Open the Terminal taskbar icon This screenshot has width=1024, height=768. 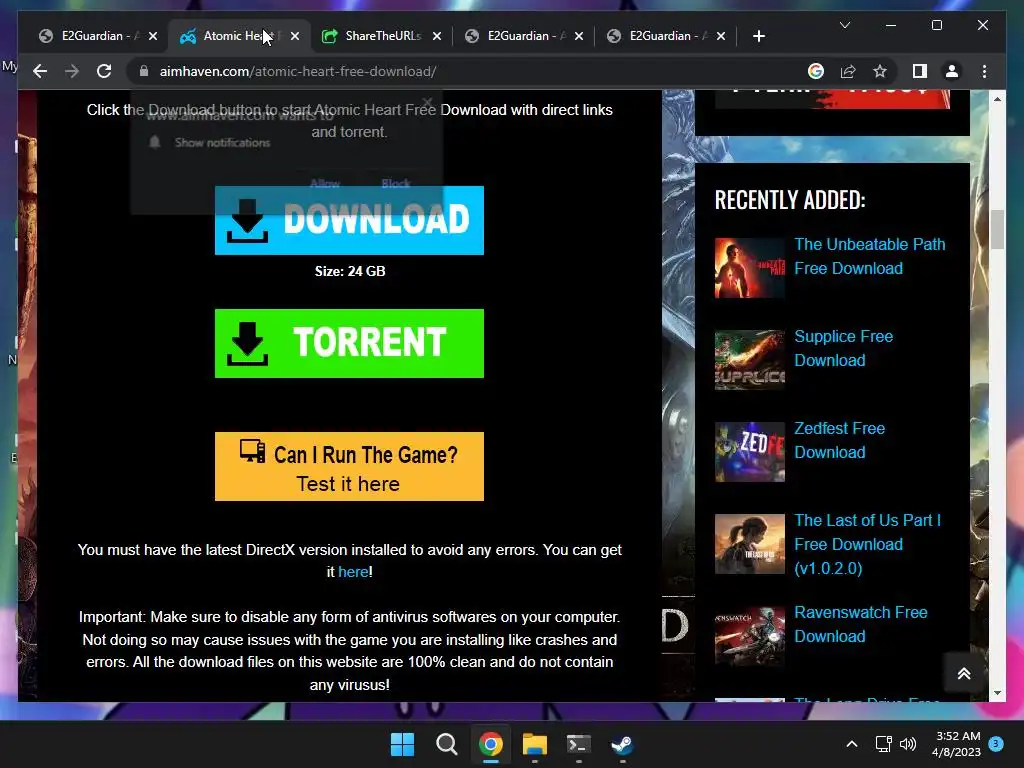579,744
